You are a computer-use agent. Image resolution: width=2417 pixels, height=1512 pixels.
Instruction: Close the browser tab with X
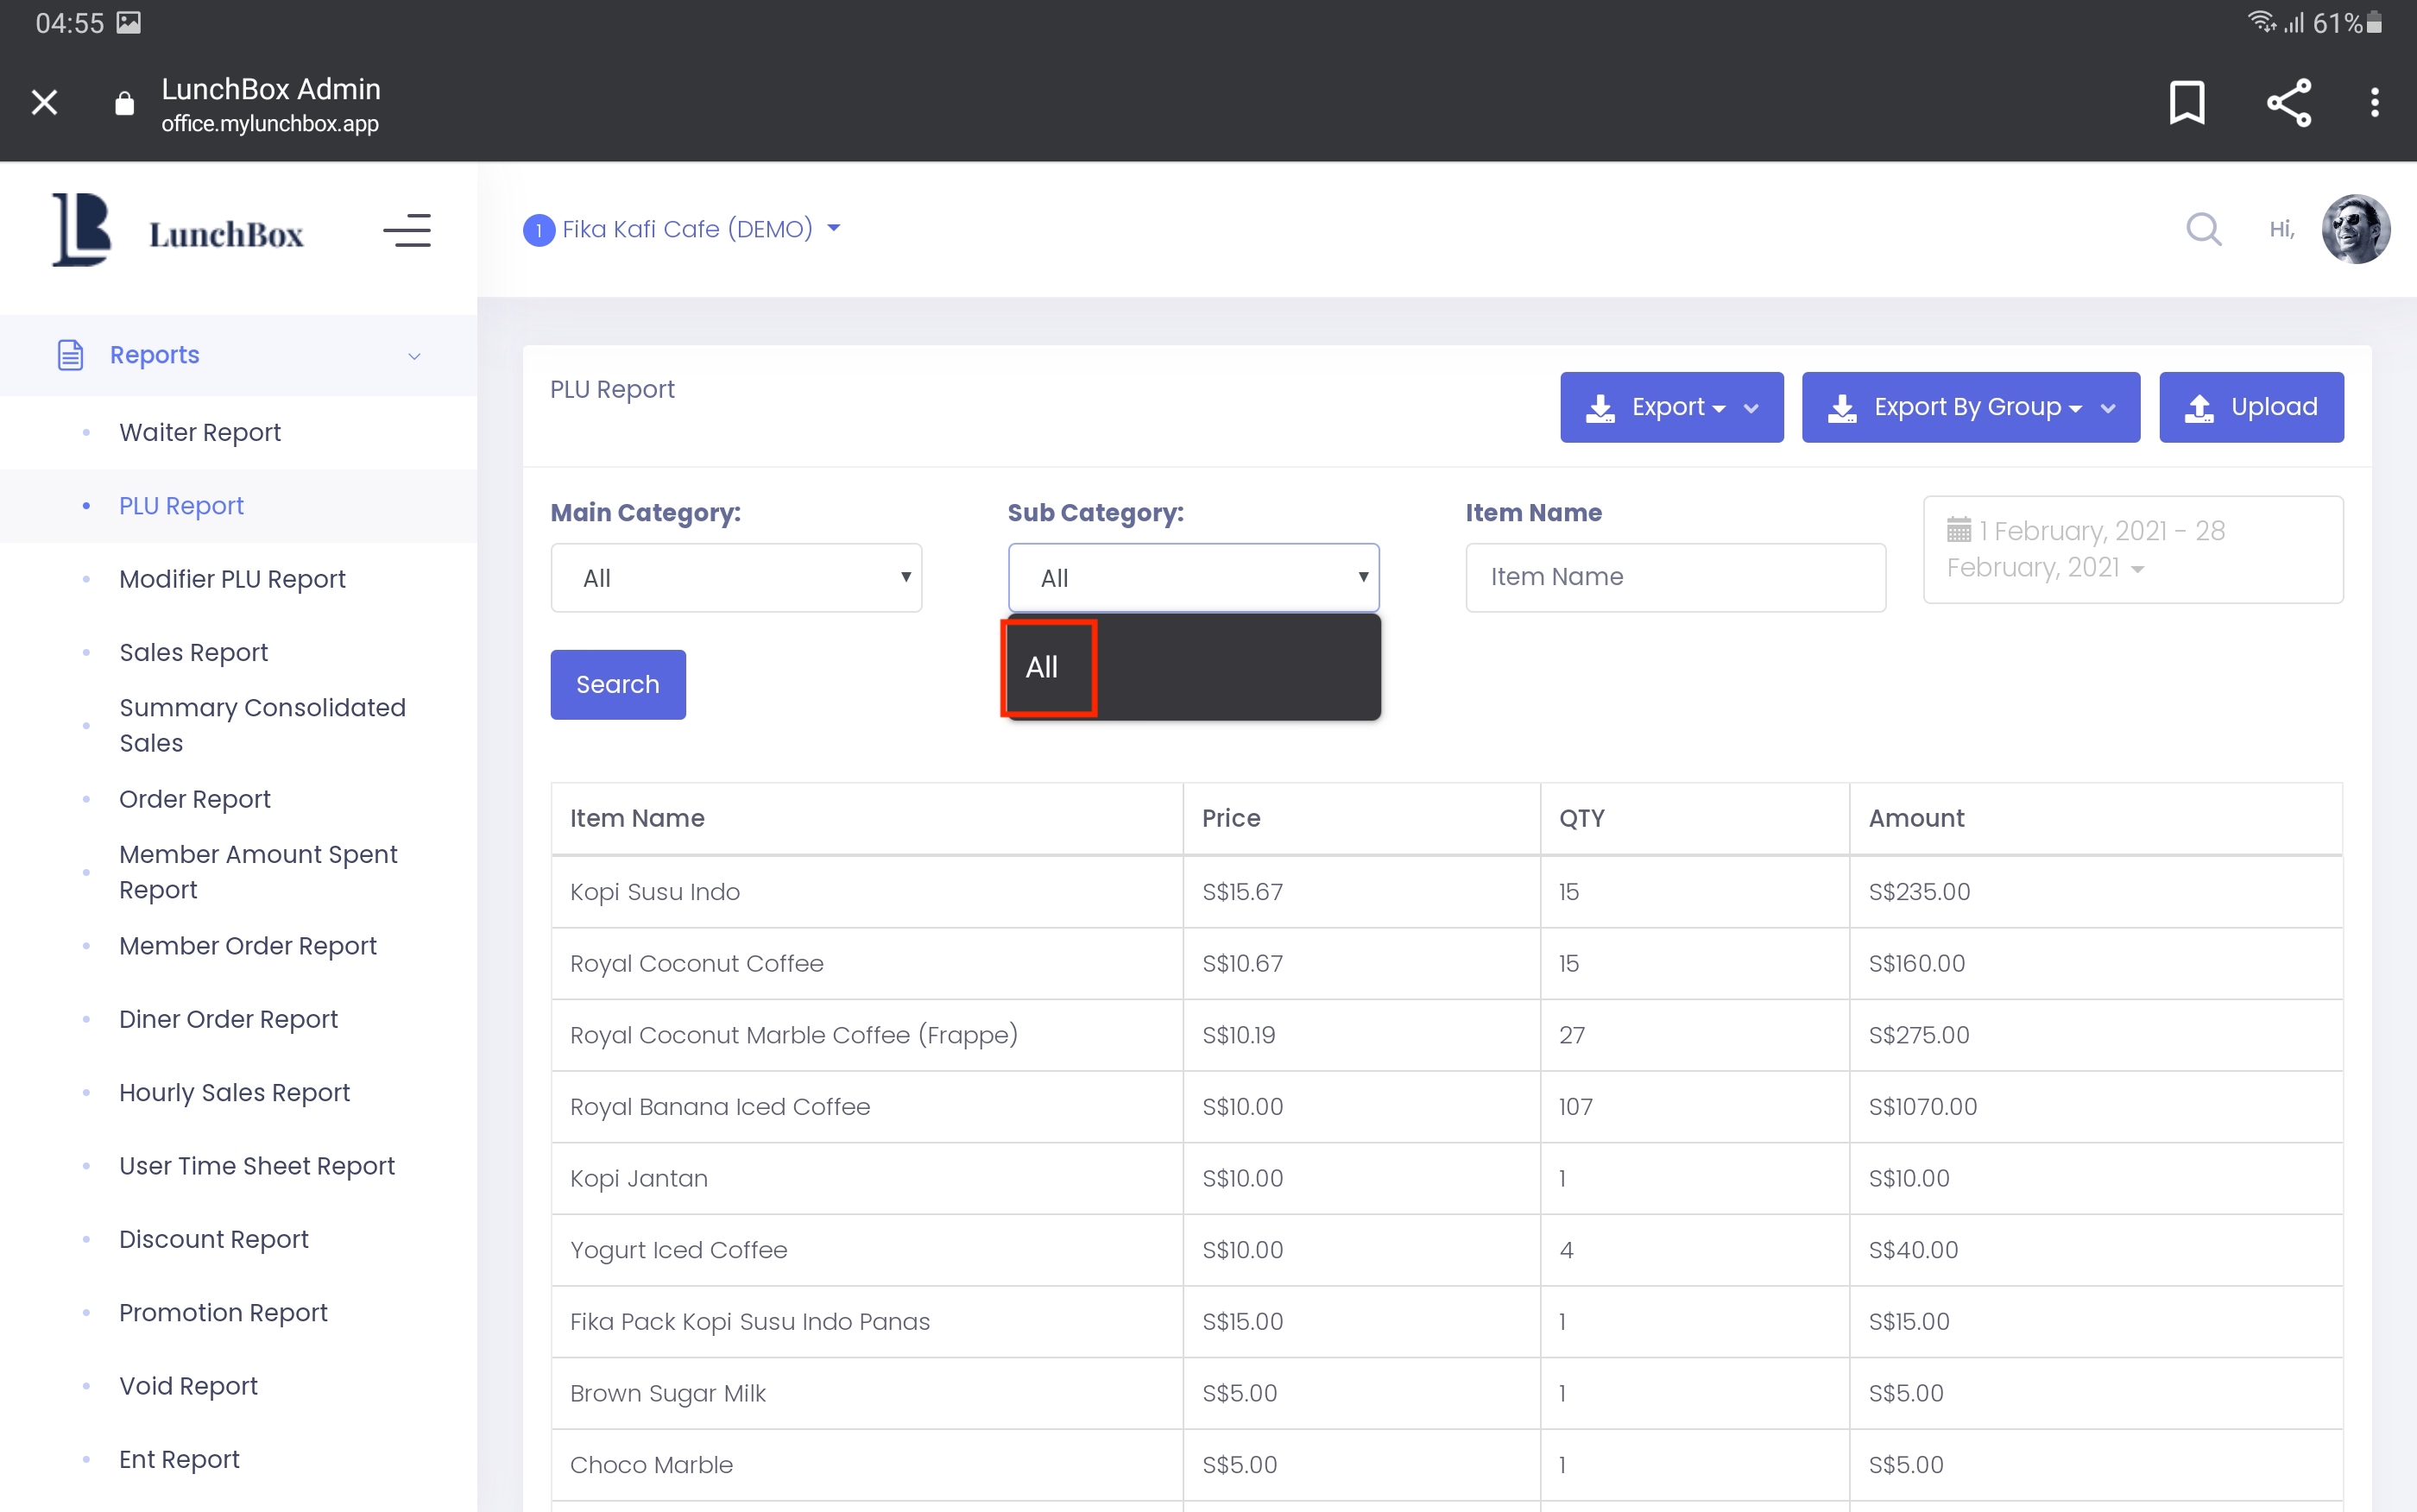(x=44, y=102)
